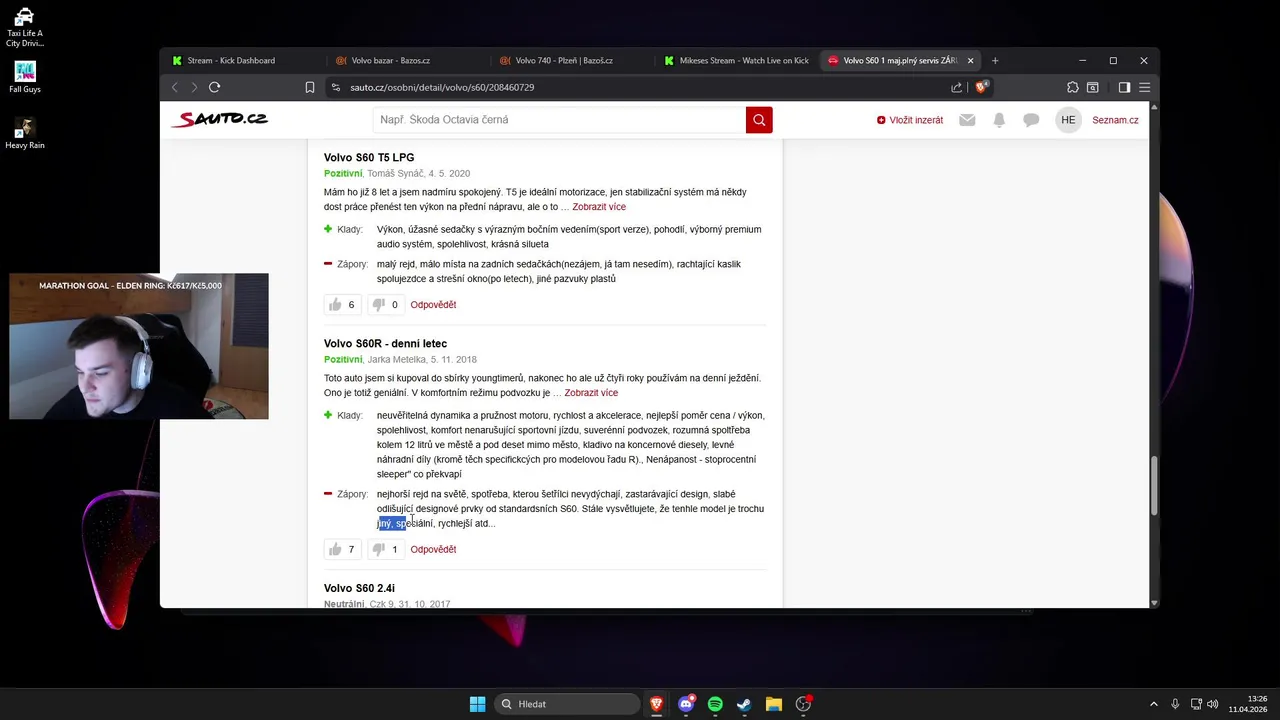
Task: Open Spotify from the taskbar
Action: (x=715, y=704)
